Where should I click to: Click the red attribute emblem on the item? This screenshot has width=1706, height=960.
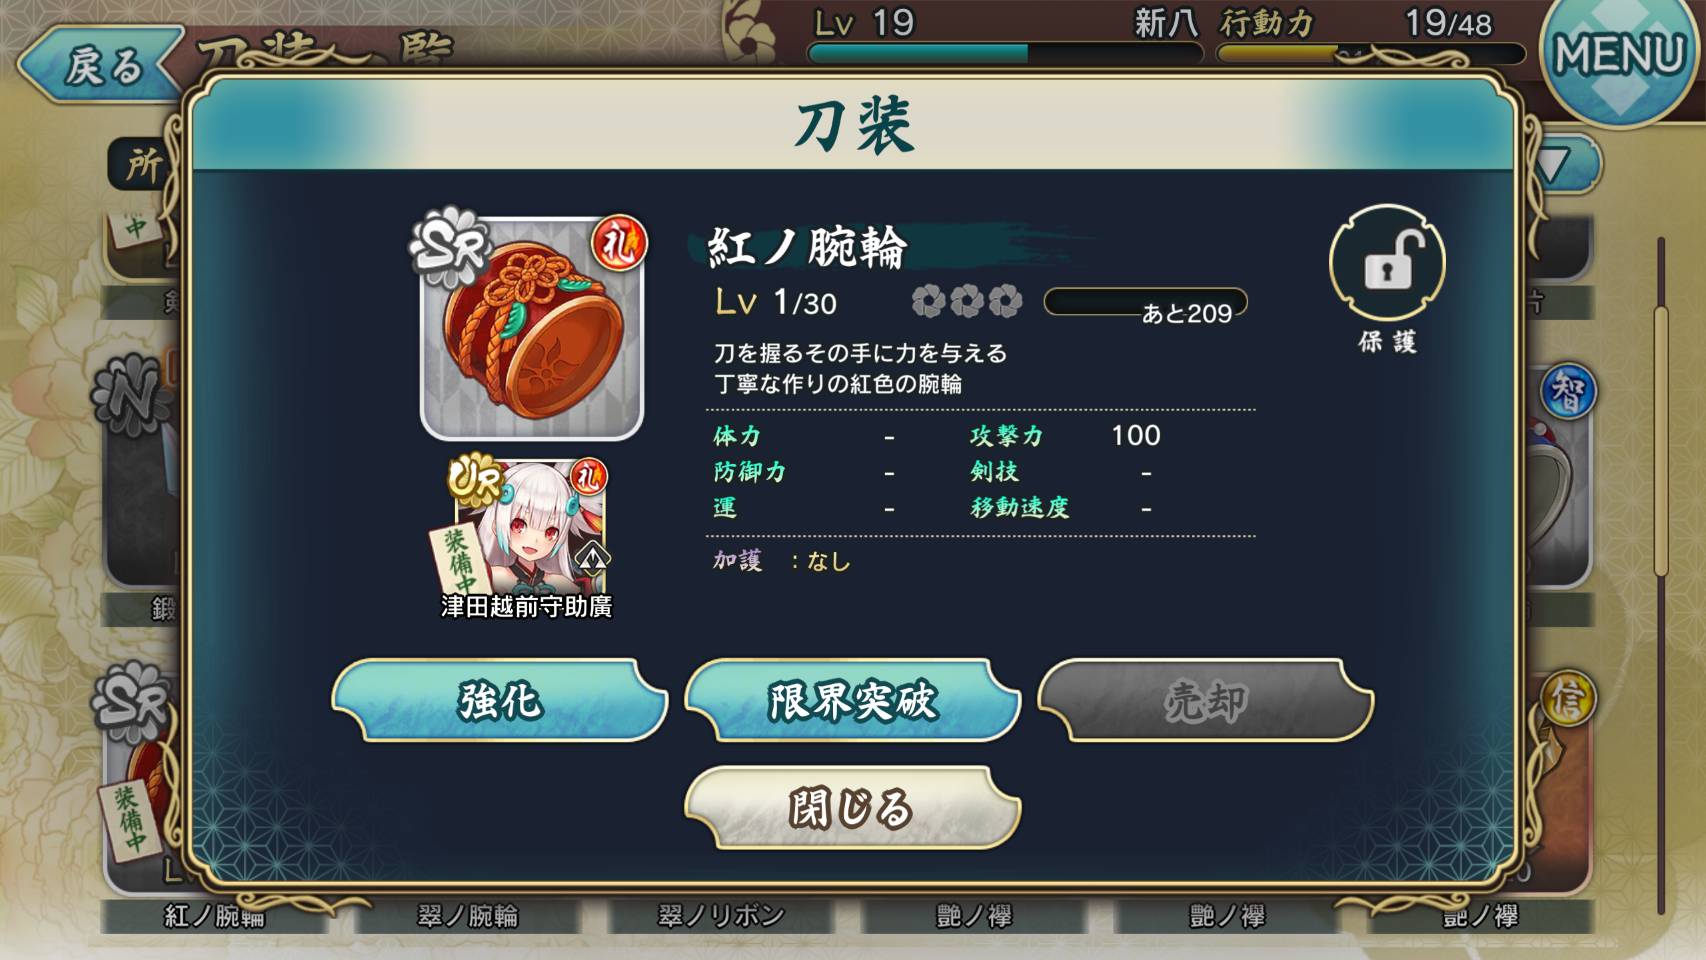[x=619, y=243]
